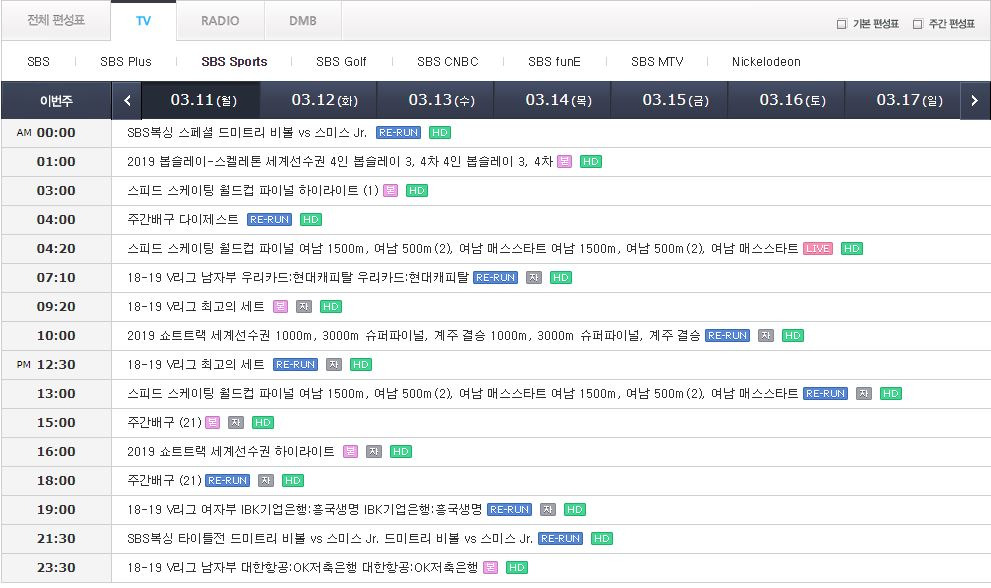The width and height of the screenshot is (991, 588).
Task: Click LIVE badge on 04:20 program
Action: (818, 249)
